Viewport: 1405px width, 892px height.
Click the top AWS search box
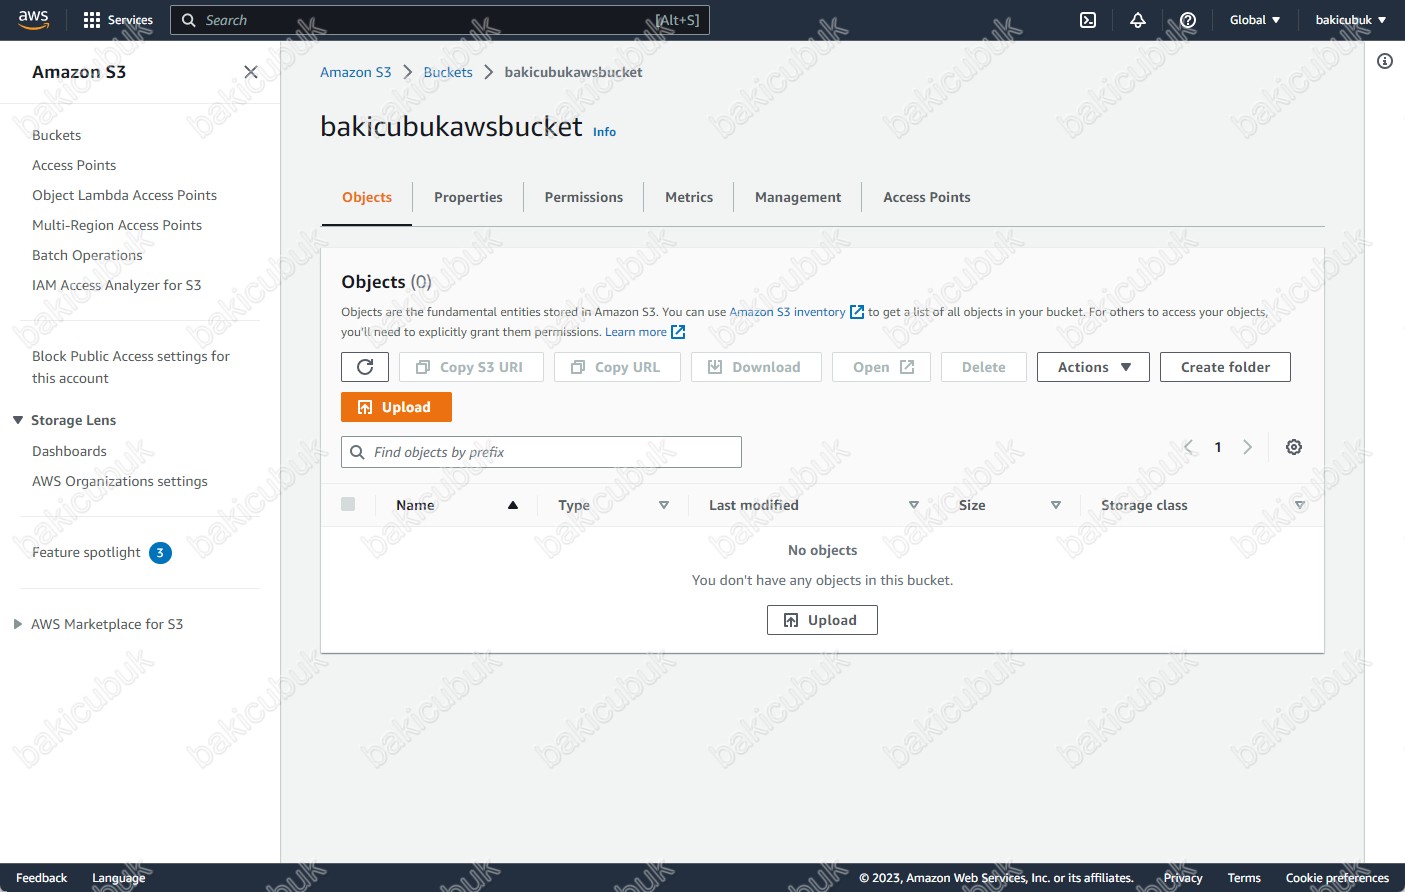coord(440,20)
